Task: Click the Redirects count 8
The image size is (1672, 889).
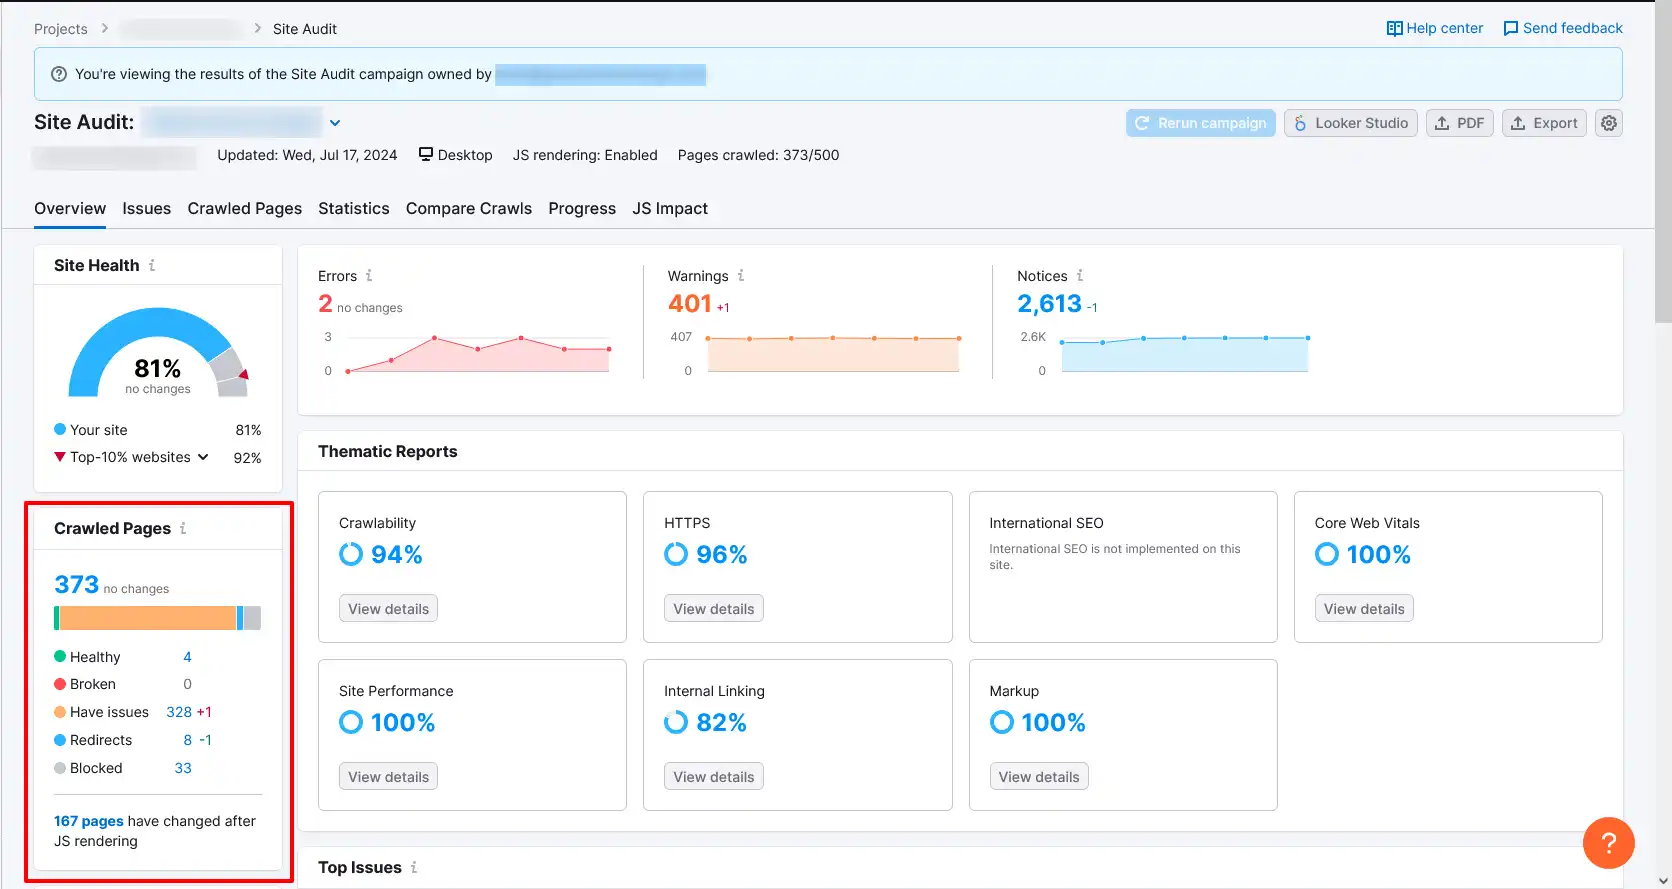Action: click(x=187, y=740)
